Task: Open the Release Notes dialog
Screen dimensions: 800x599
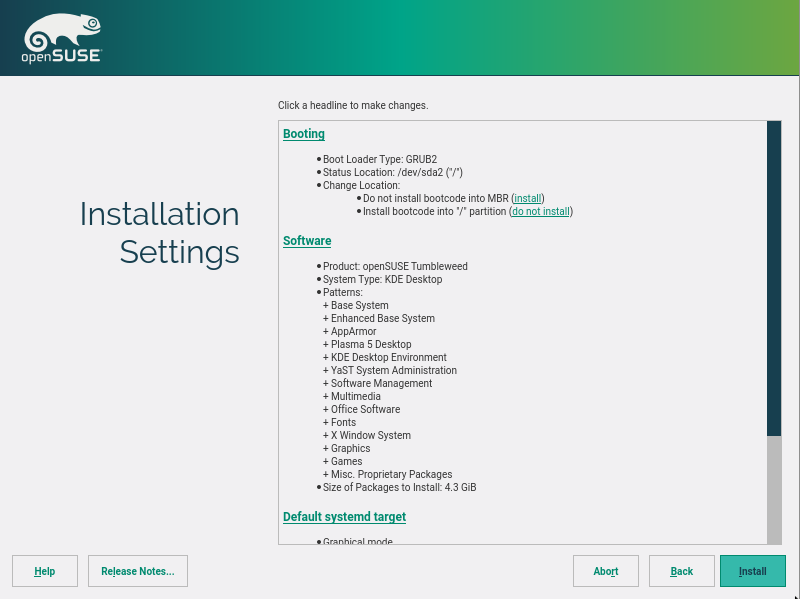Action: tap(138, 571)
